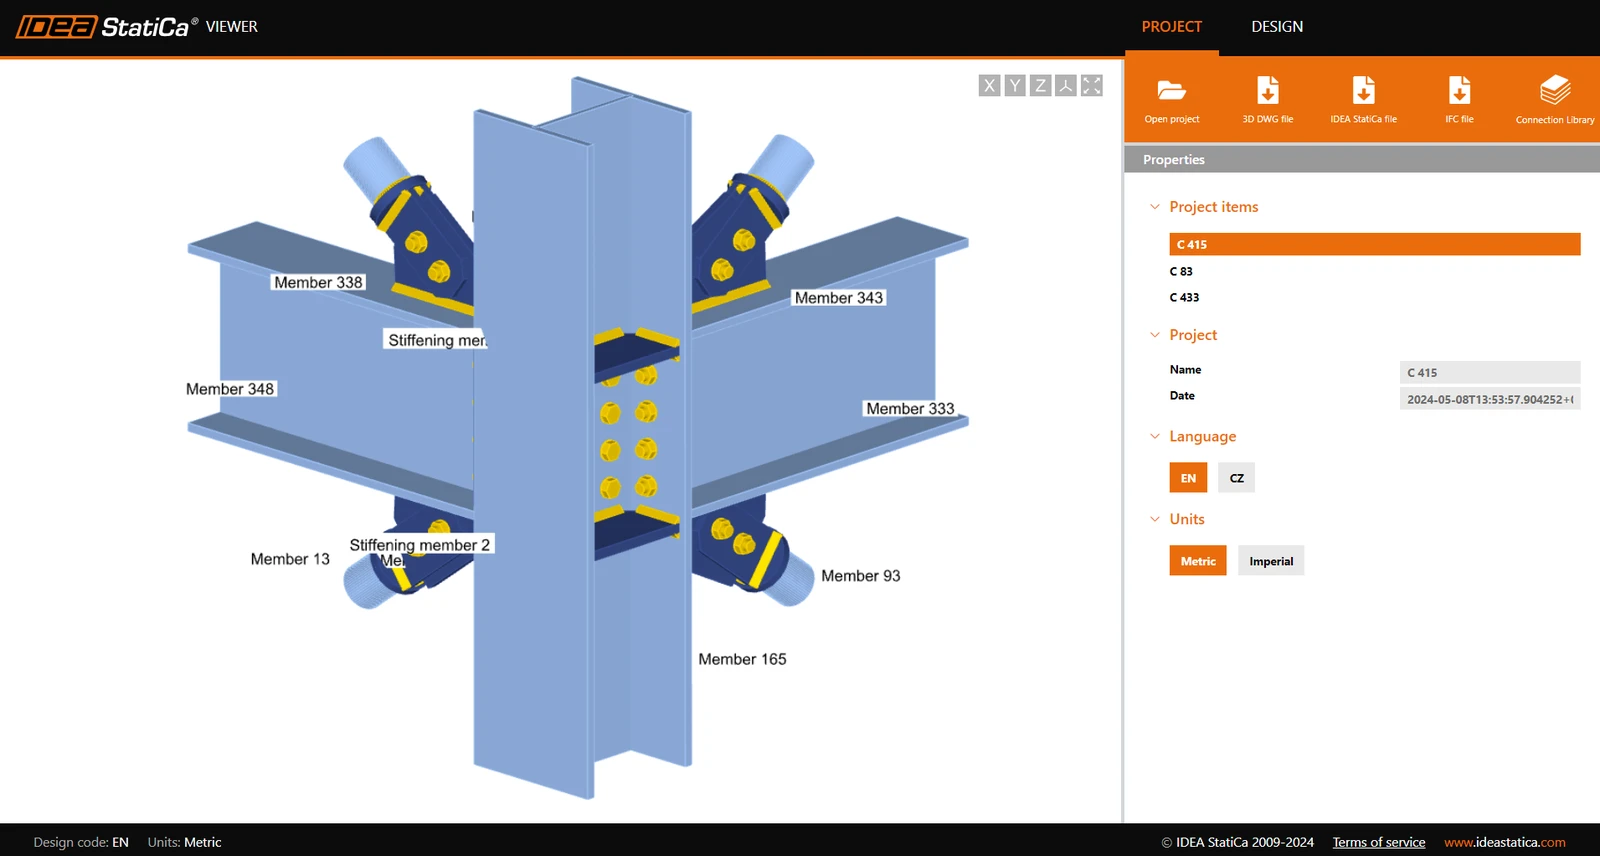Image resolution: width=1600 pixels, height=856 pixels.
Task: Select the EN language option
Action: pyautogui.click(x=1188, y=478)
